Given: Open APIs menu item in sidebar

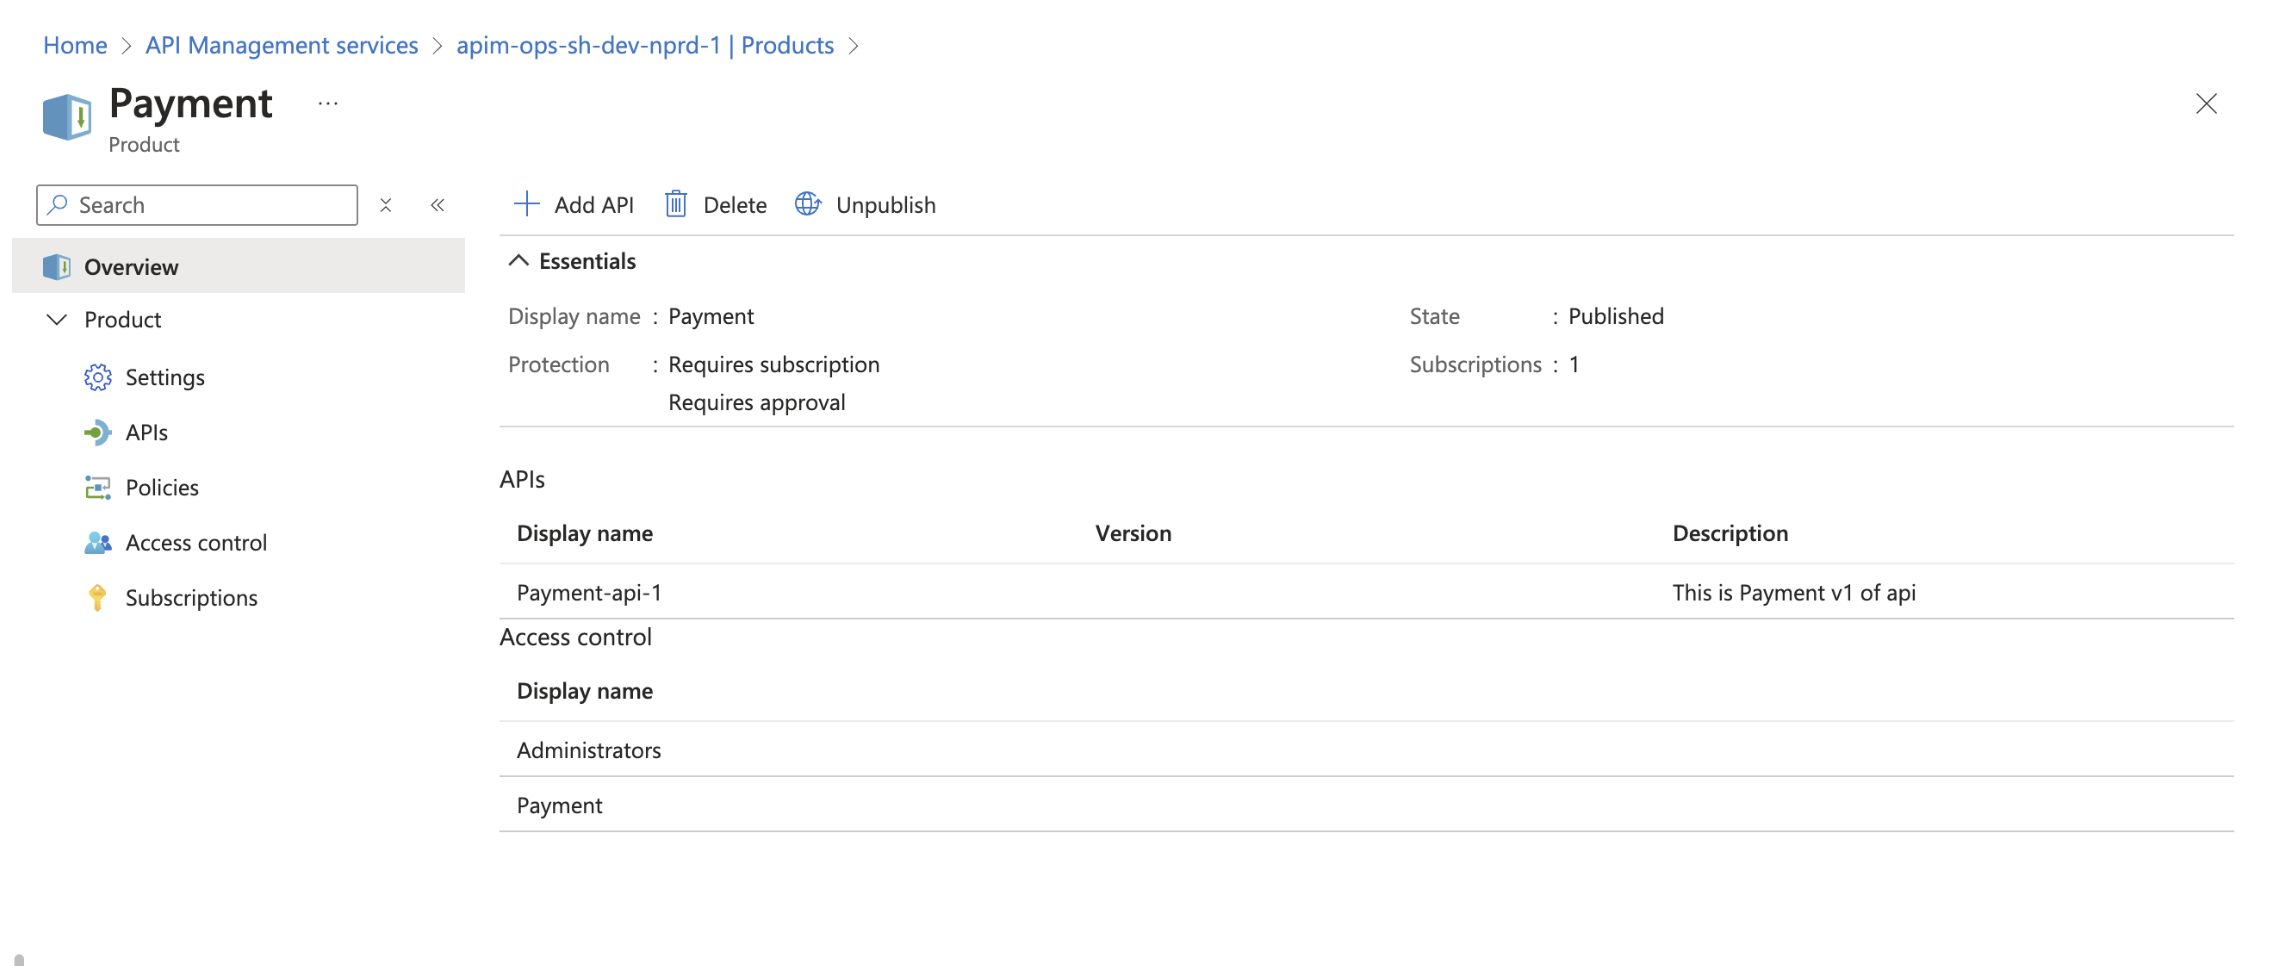Looking at the screenshot, I should 147,432.
